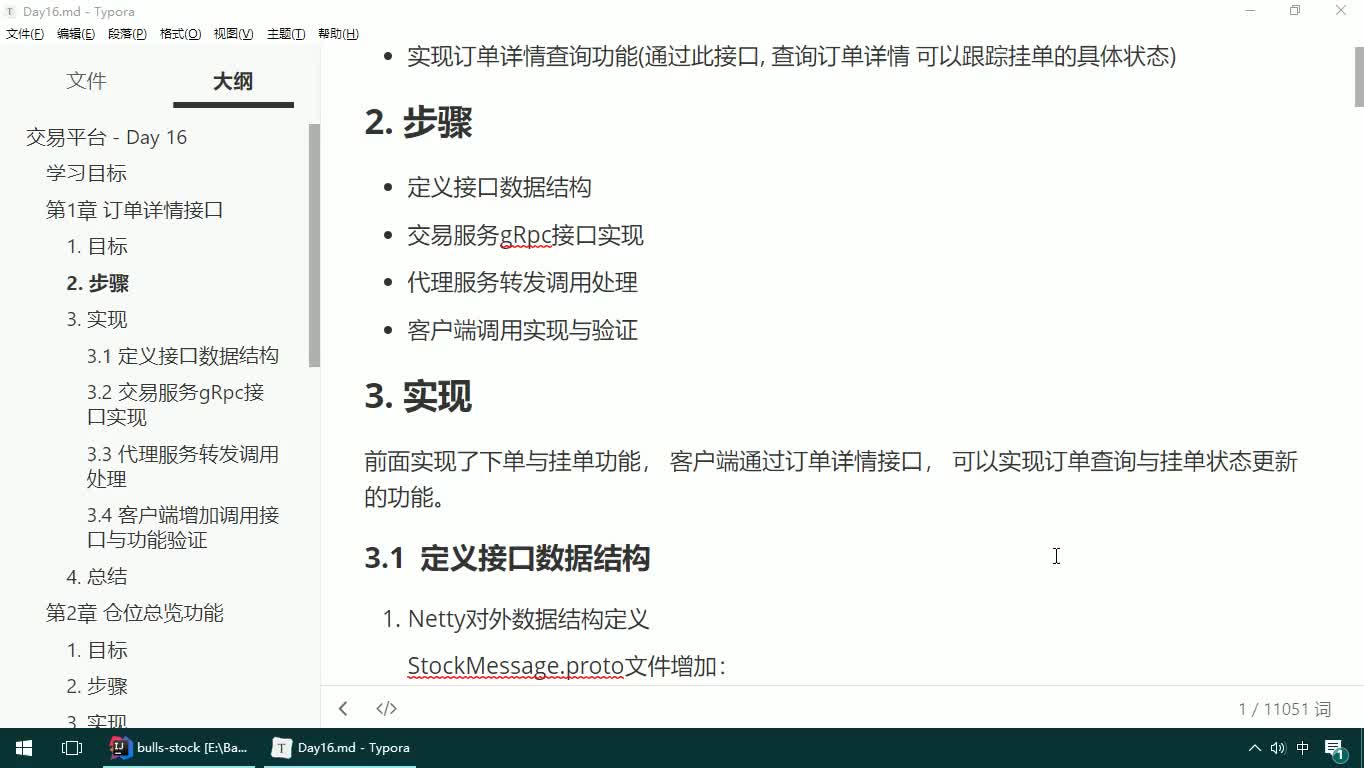Restore down the Typora window

pyautogui.click(x=1295, y=11)
